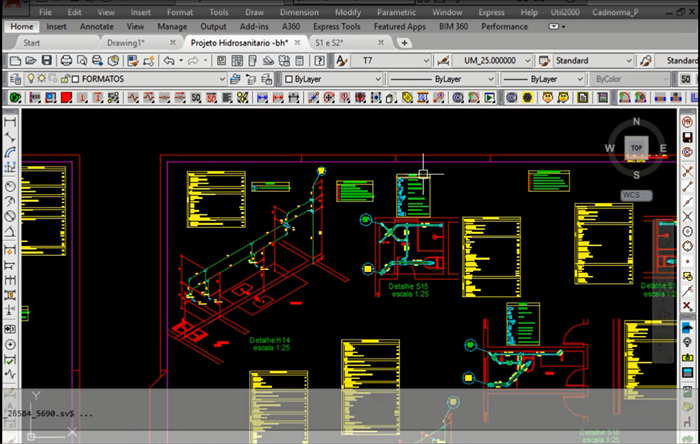
Task: Select the Diameter dimension tool
Action: coord(10,217)
